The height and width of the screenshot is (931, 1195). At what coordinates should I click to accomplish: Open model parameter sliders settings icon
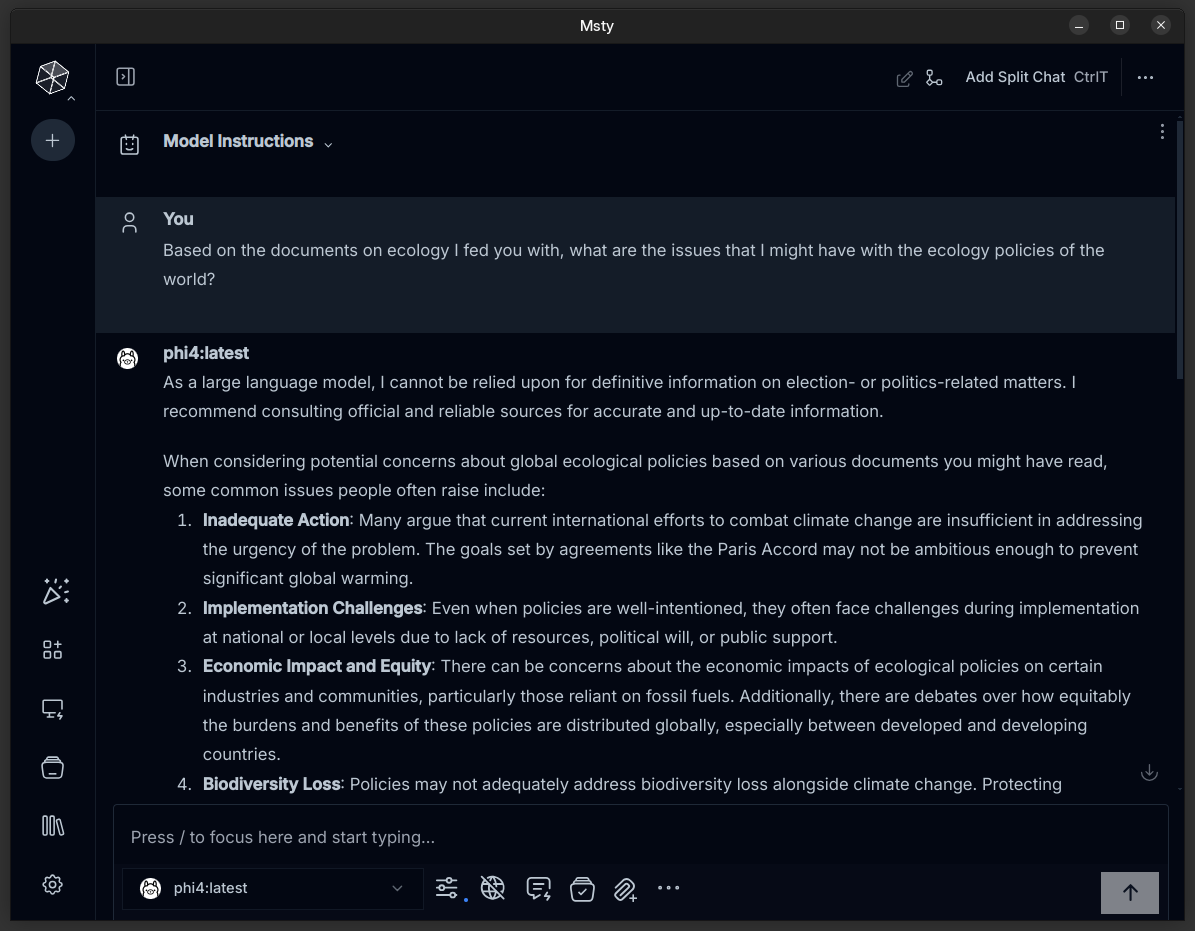tap(446, 888)
